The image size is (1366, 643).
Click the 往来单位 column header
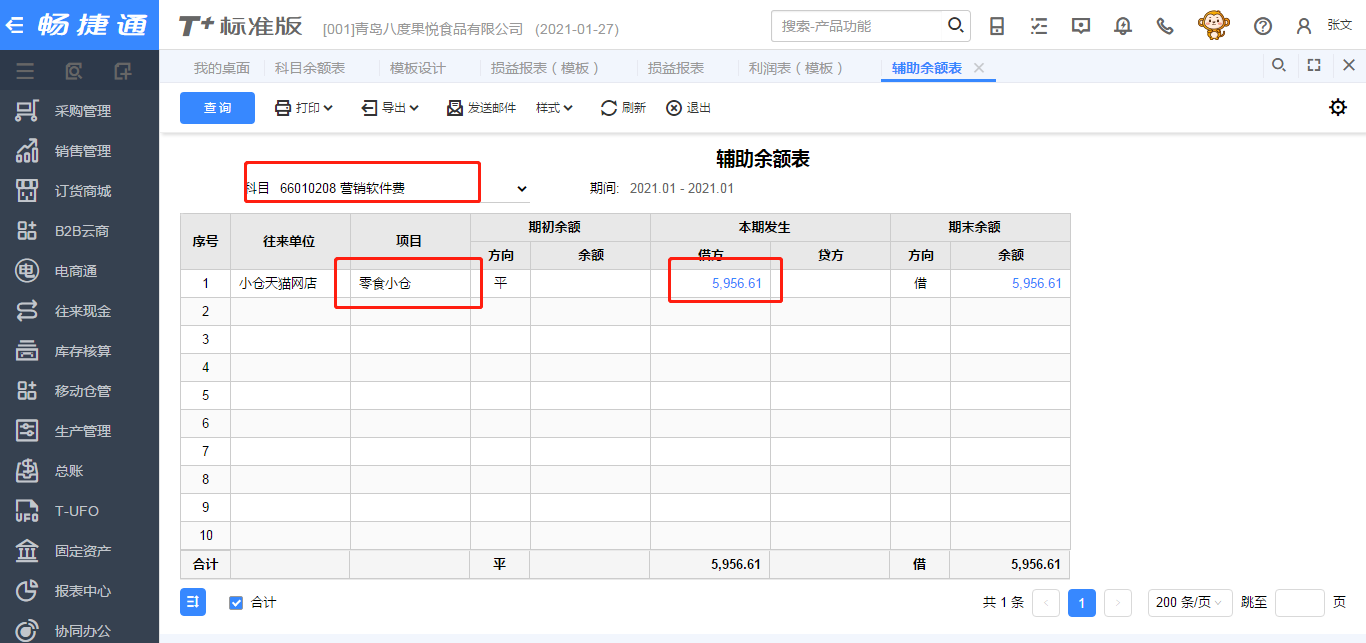[x=291, y=241]
